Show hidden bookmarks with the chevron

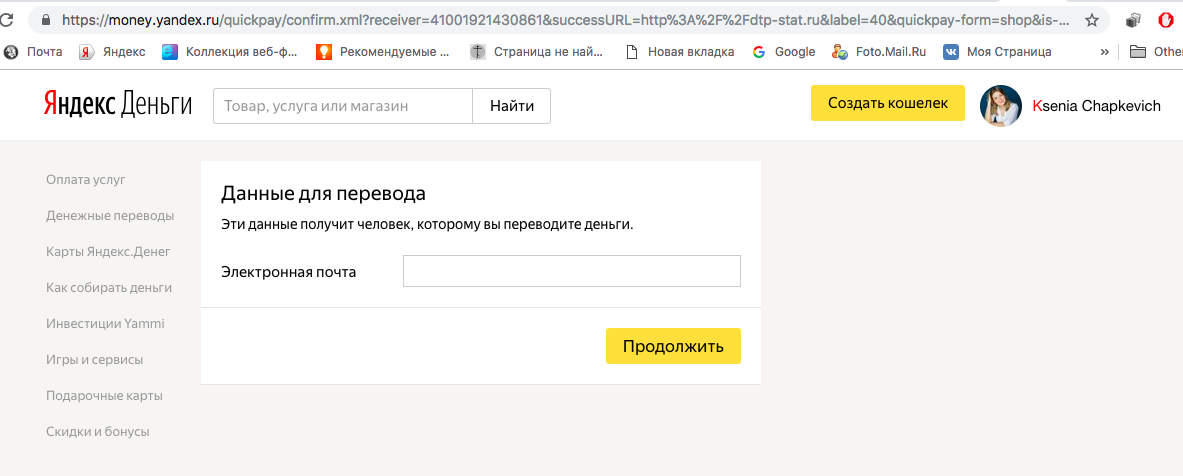point(1105,52)
